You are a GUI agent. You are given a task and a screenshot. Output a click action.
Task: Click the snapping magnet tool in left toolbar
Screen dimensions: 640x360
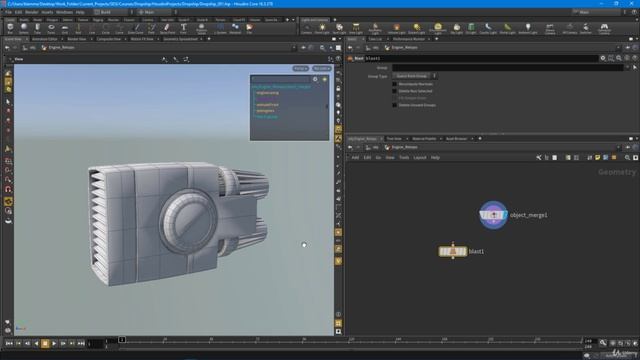pos(8,189)
